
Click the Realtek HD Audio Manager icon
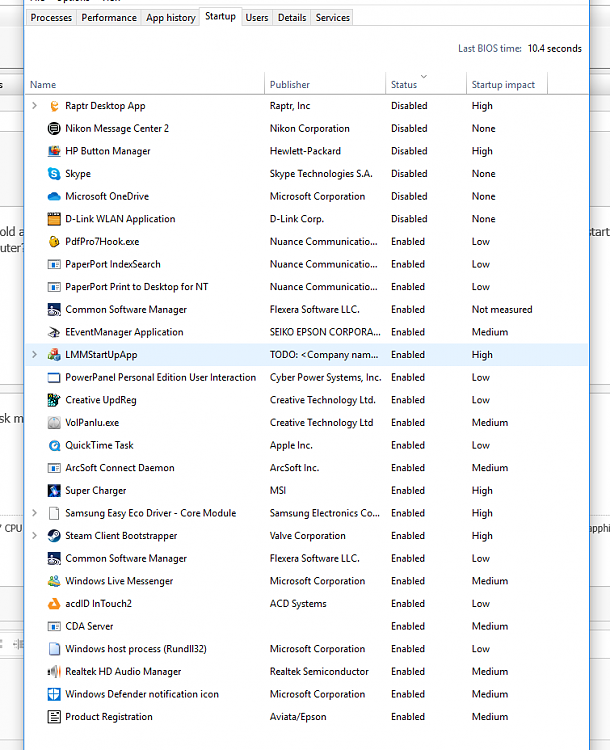coord(54,672)
